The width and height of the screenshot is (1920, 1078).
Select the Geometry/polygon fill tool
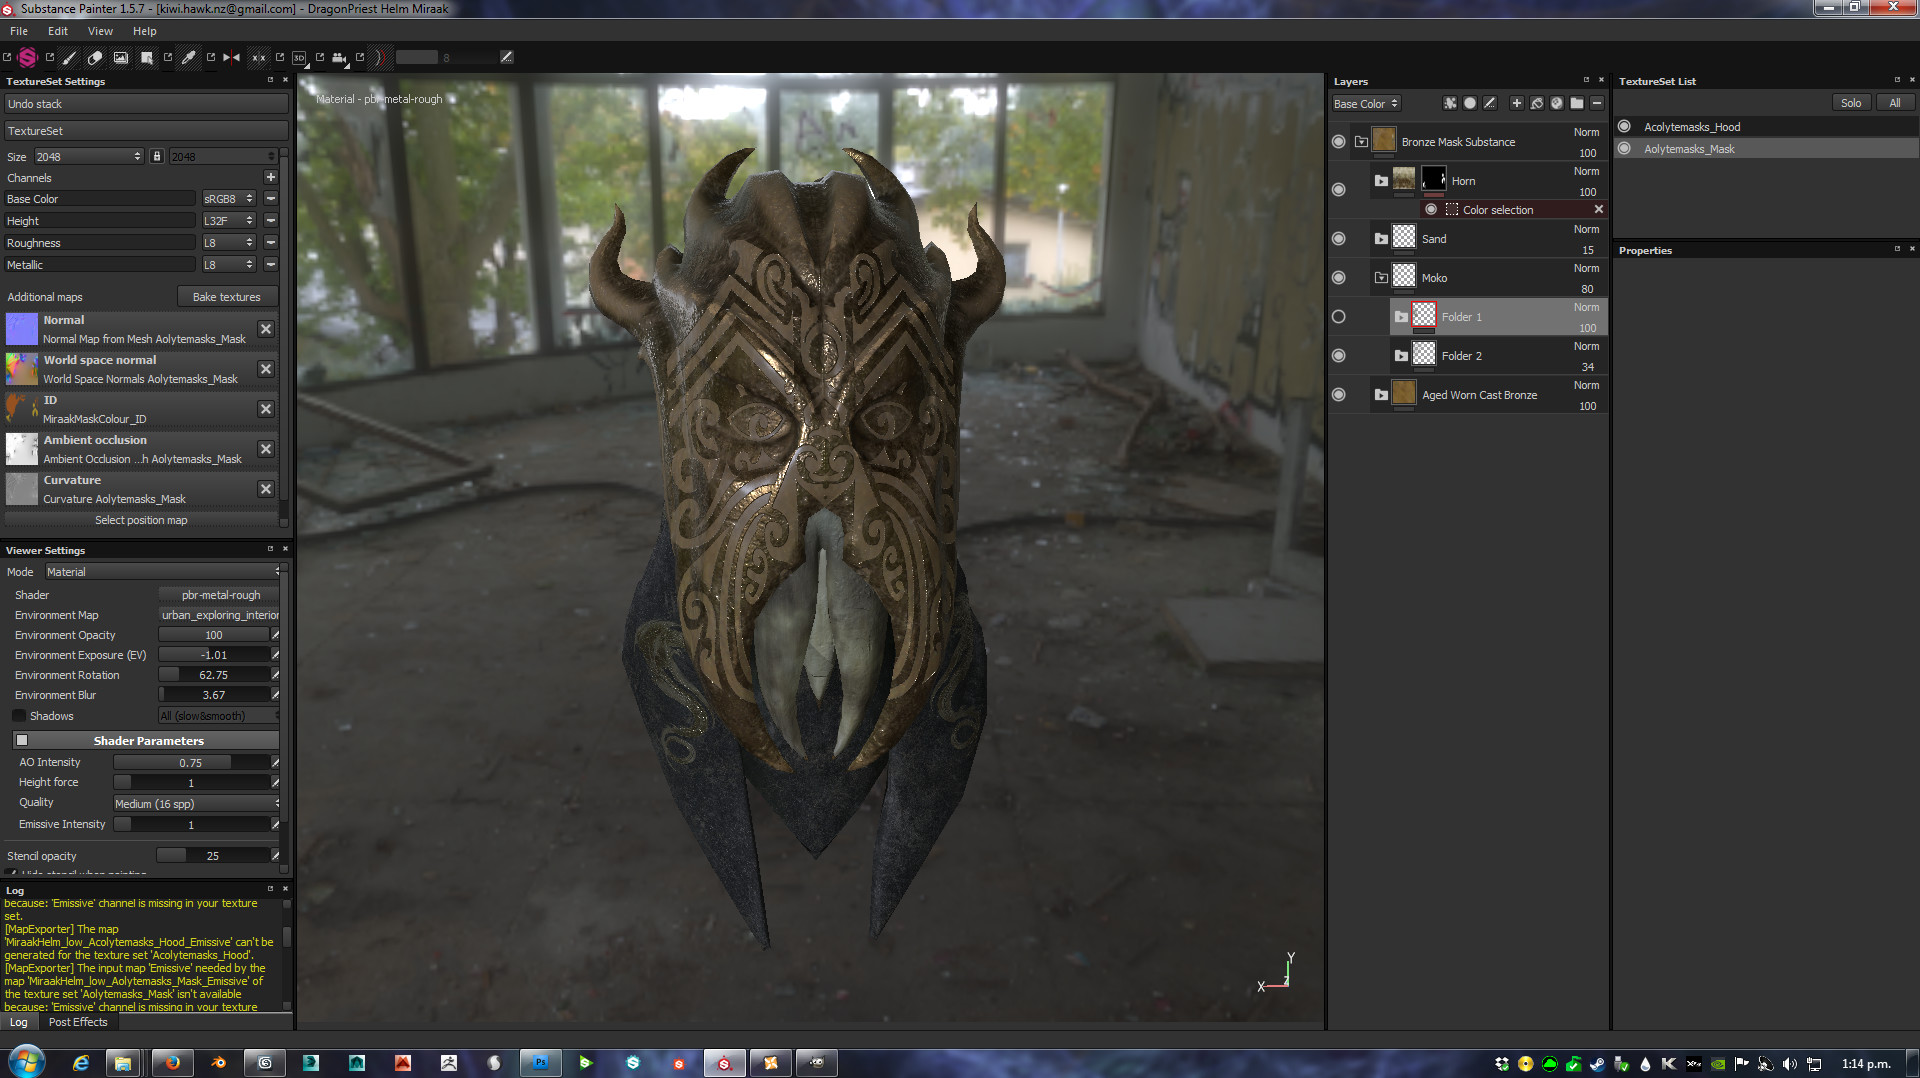pos(147,57)
